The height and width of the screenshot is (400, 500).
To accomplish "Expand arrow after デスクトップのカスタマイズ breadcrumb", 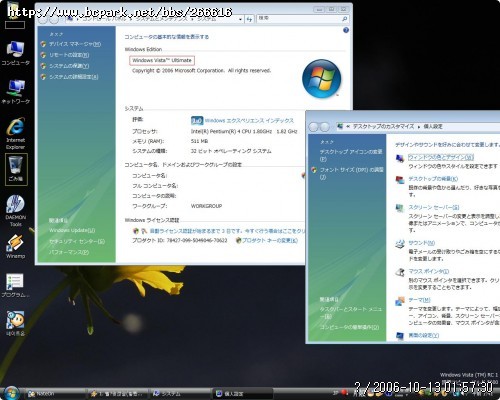I will click(419, 127).
